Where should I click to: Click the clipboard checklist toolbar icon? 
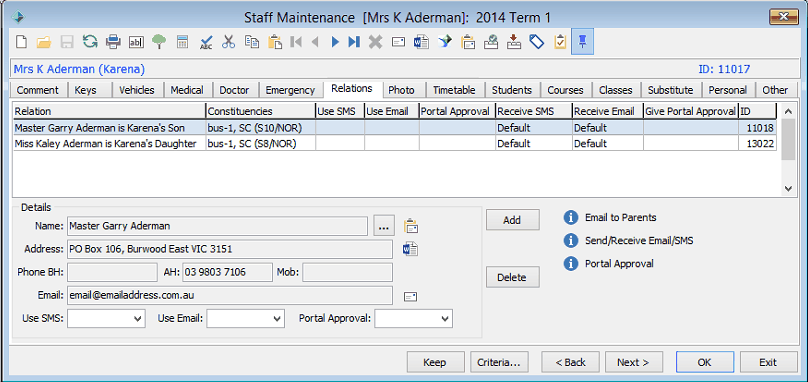tap(560, 42)
